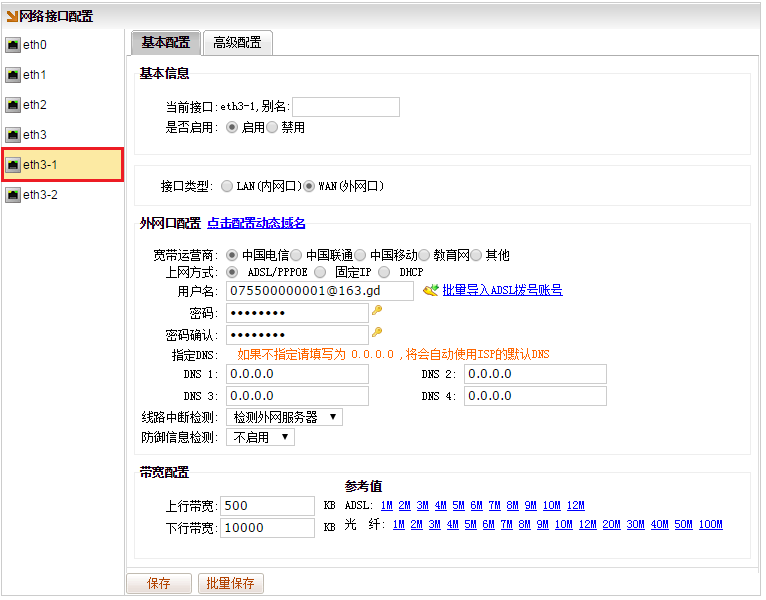Image resolution: width=766 pixels, height=600 pixels.
Task: Click the 上行带宽 input field
Action: click(x=267, y=506)
